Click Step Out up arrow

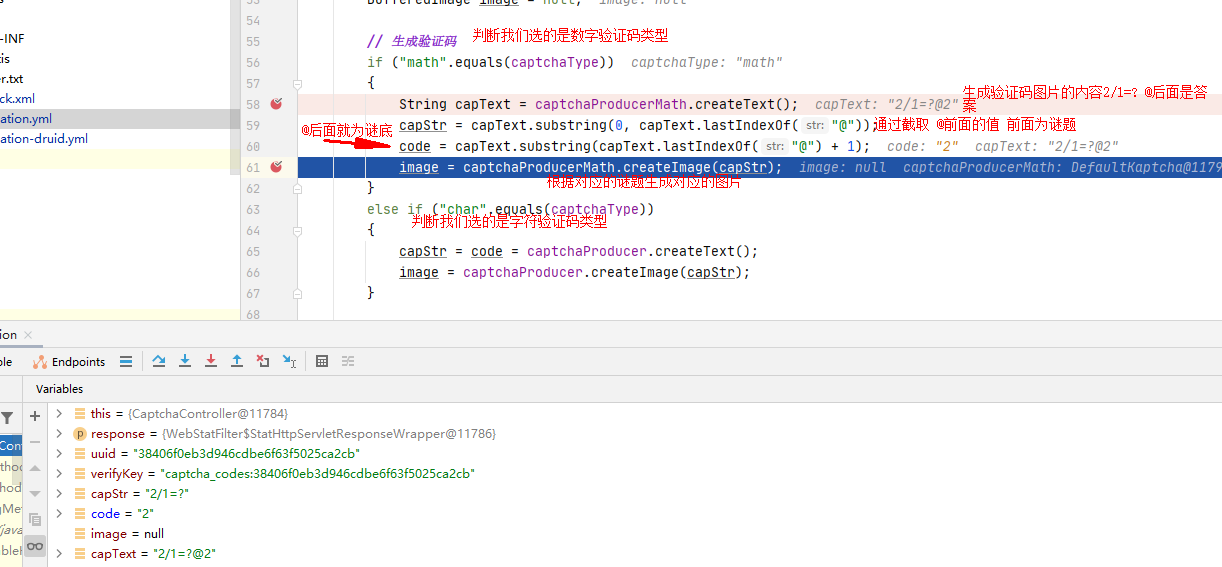(237, 361)
